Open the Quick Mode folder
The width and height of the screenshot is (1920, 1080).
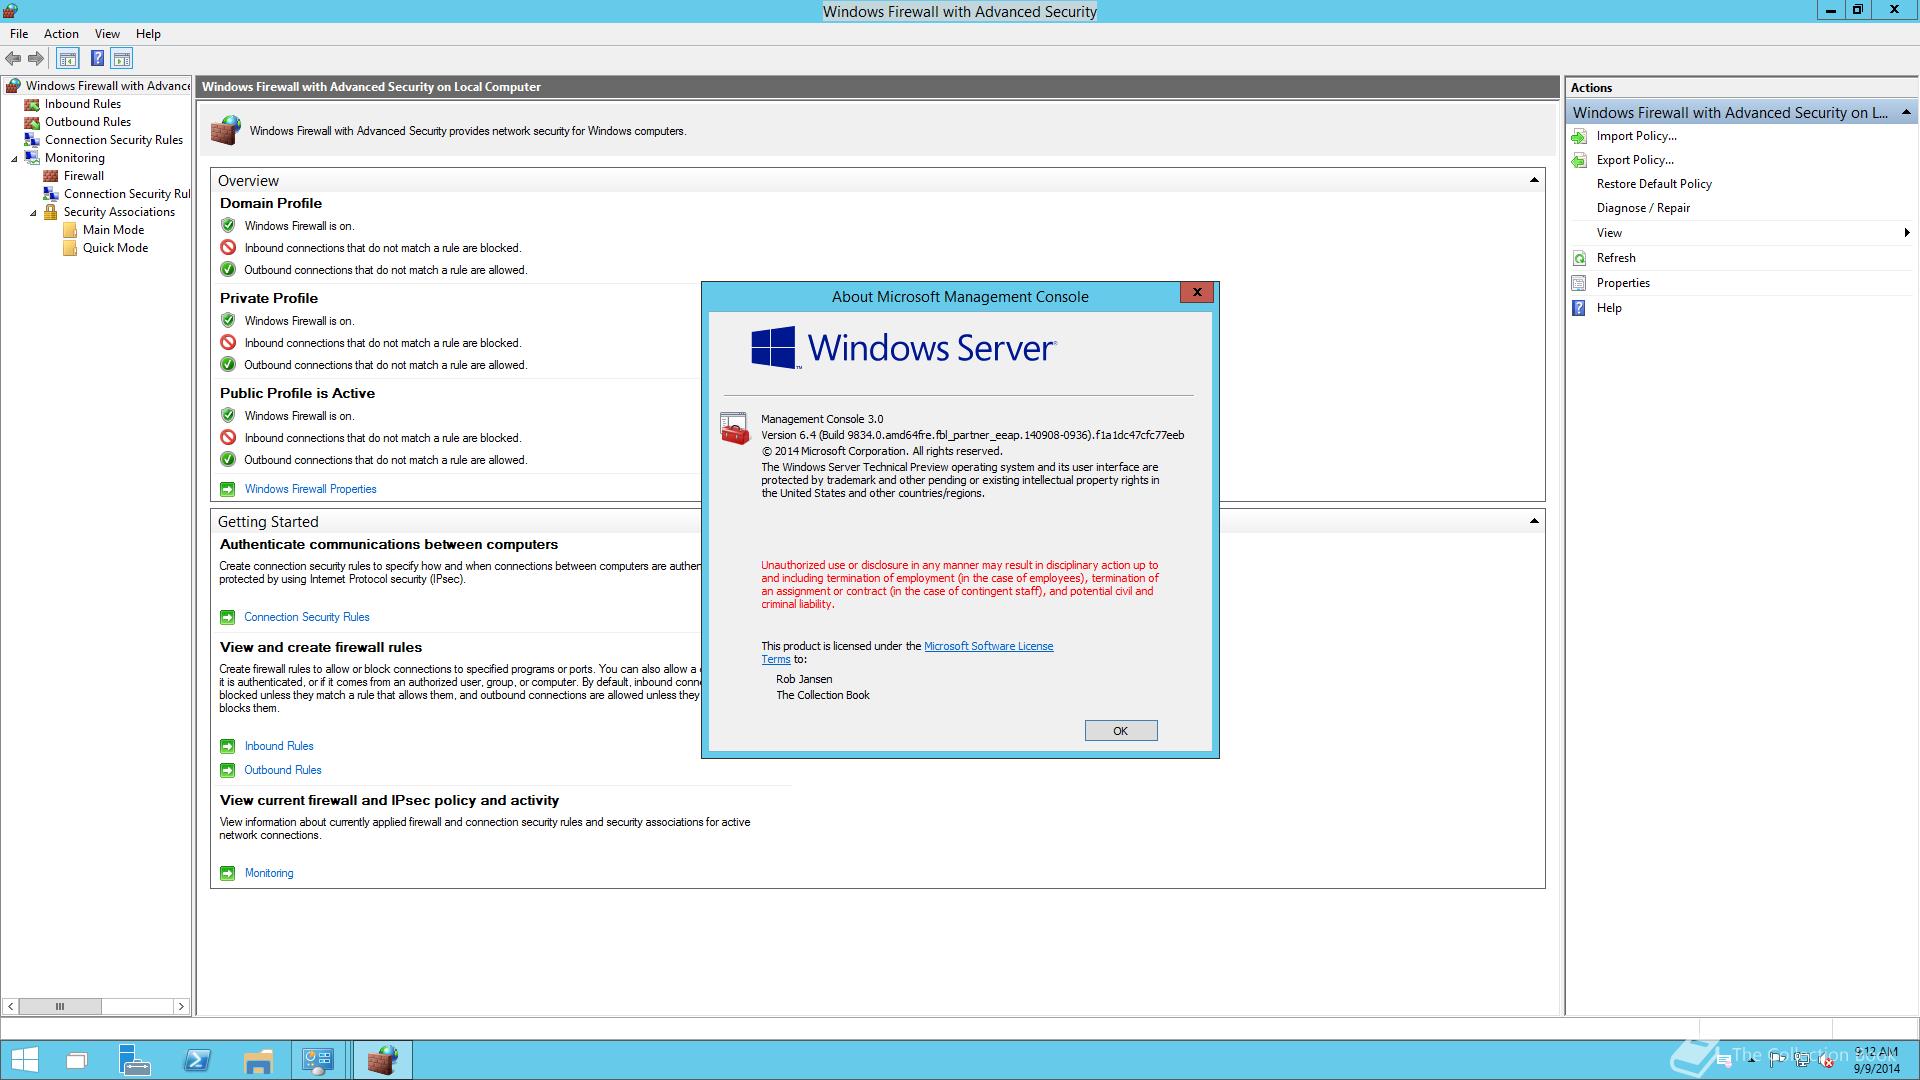point(115,248)
